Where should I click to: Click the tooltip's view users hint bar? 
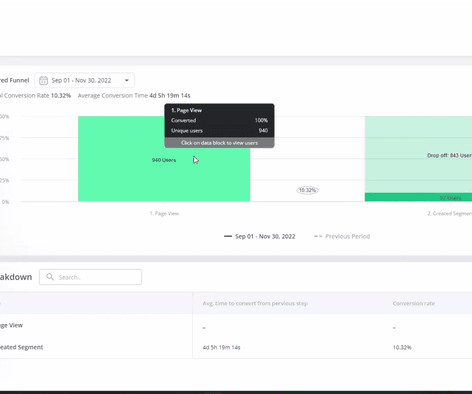(x=219, y=143)
